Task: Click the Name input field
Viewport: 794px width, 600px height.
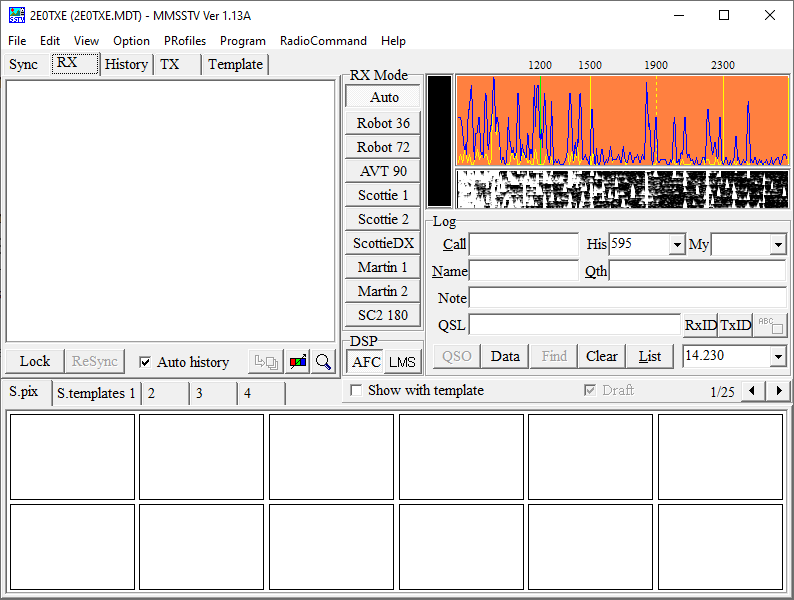Action: tap(524, 271)
